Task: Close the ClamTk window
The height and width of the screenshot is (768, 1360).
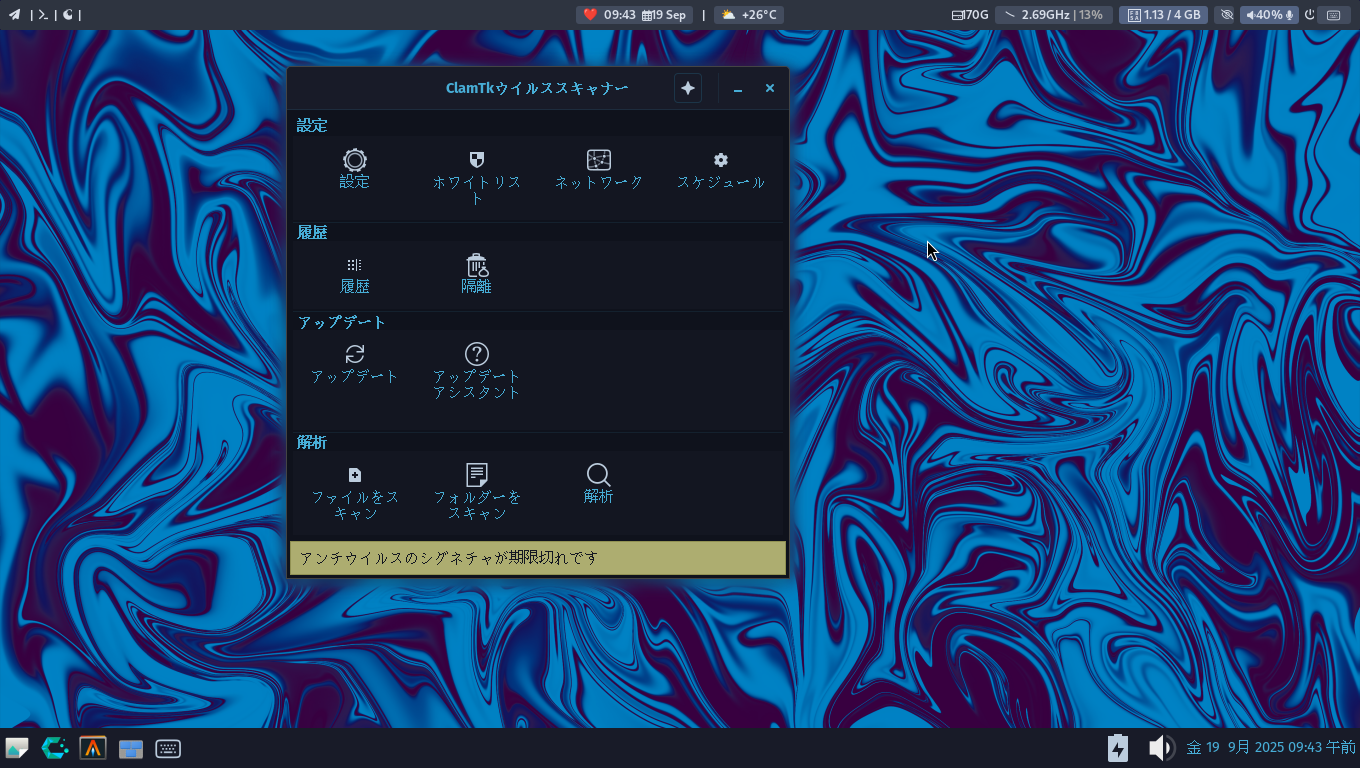Action: click(x=770, y=88)
